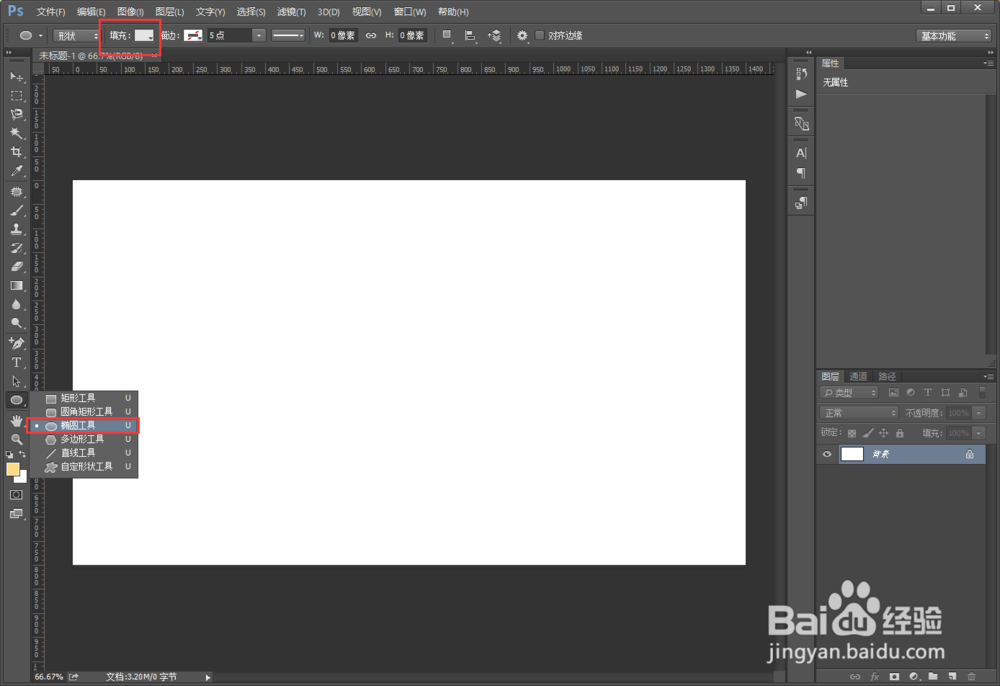Click the stroke color swatch 描边
The width and height of the screenshot is (1000, 686).
(193, 36)
